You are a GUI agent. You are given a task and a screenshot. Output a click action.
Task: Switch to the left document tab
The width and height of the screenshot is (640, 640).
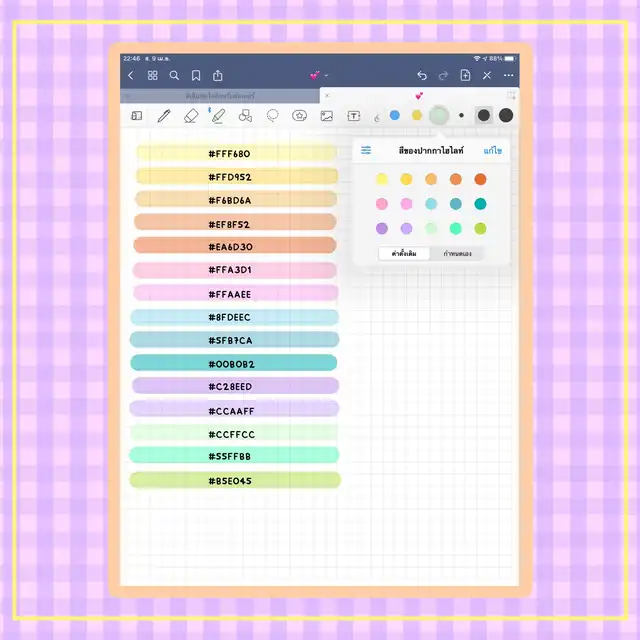[x=220, y=95]
